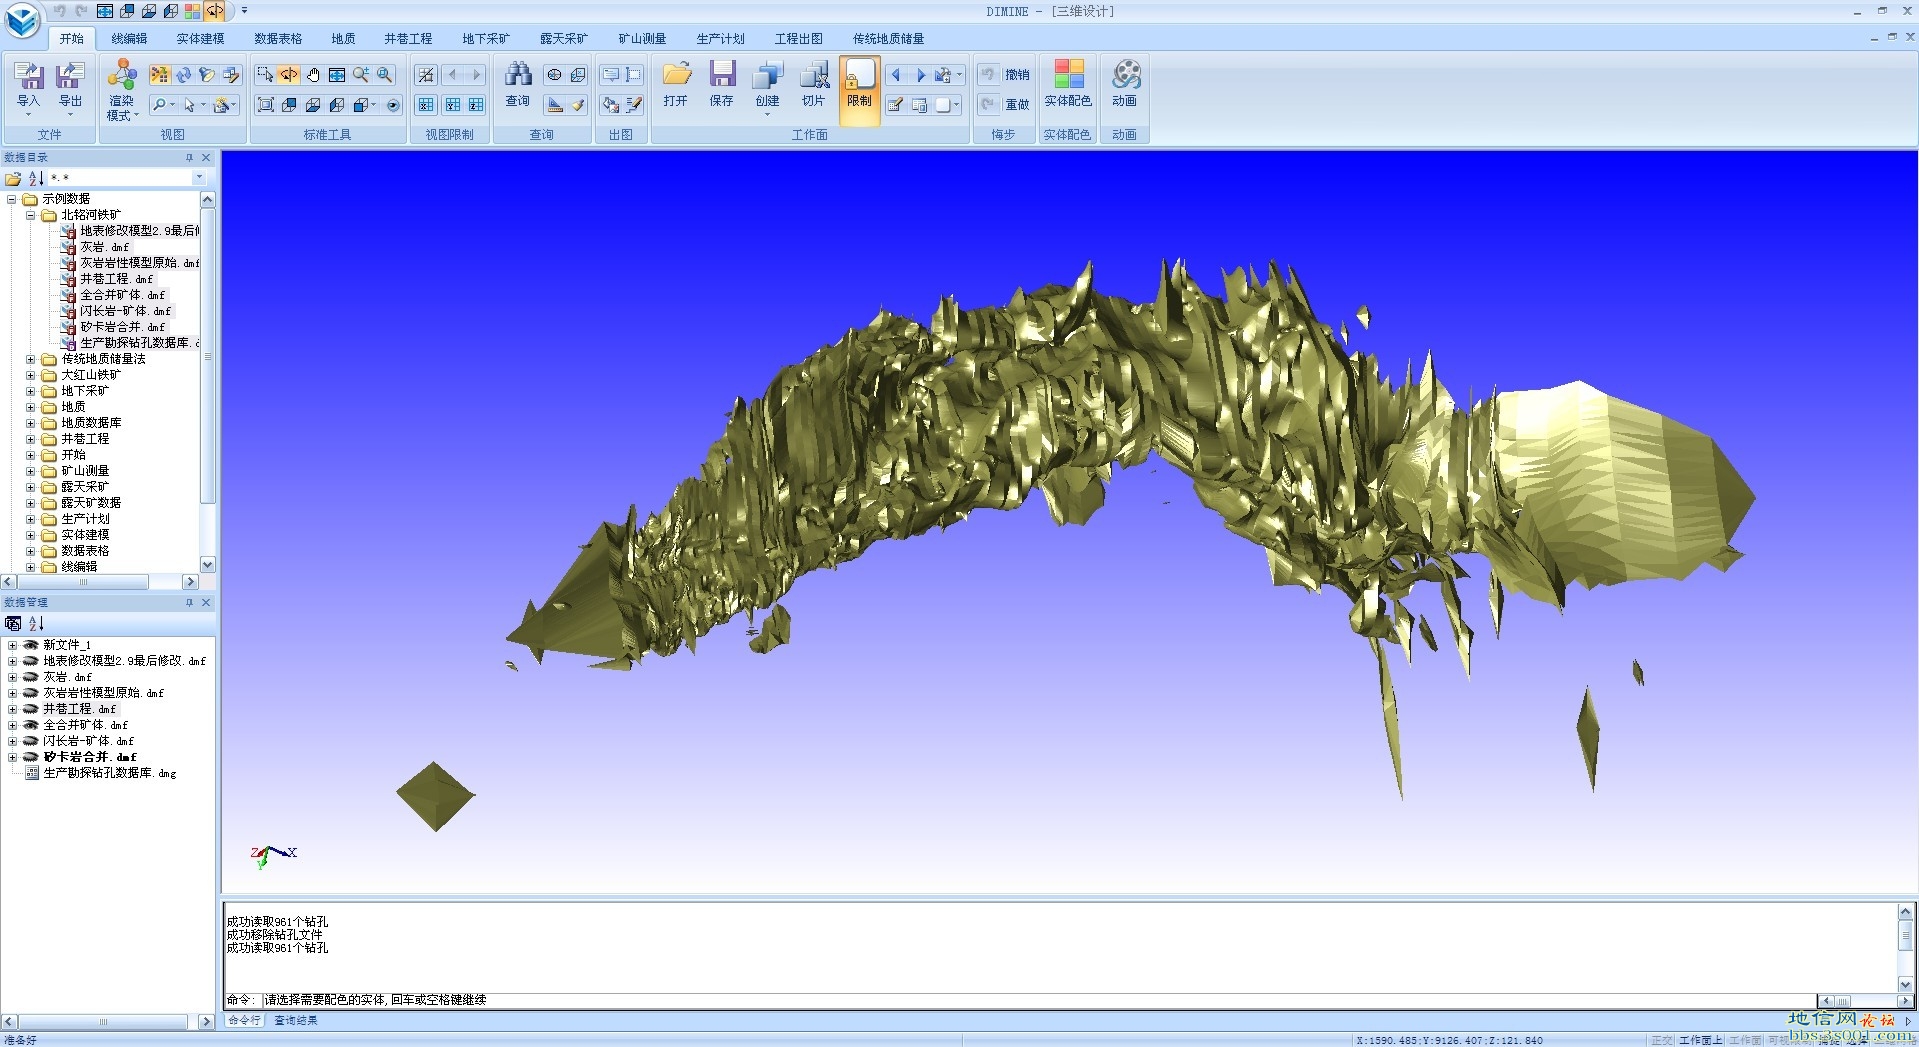Viewport: 1919px width, 1047px height.
Task: Click the 正交 status bar indicator
Action: [1662, 1040]
